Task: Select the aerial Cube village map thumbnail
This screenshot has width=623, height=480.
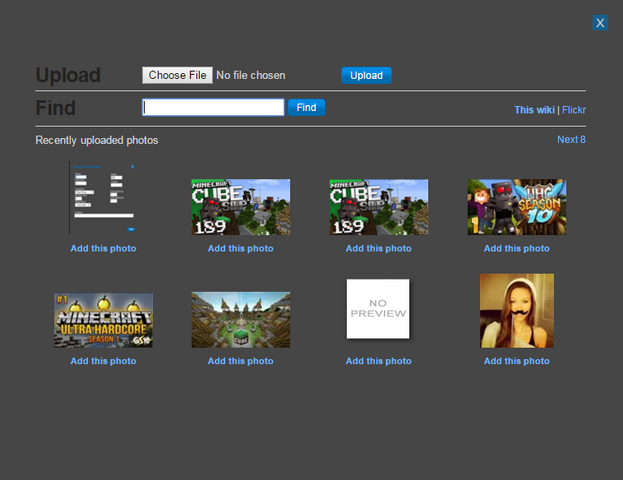Action: 241,320
